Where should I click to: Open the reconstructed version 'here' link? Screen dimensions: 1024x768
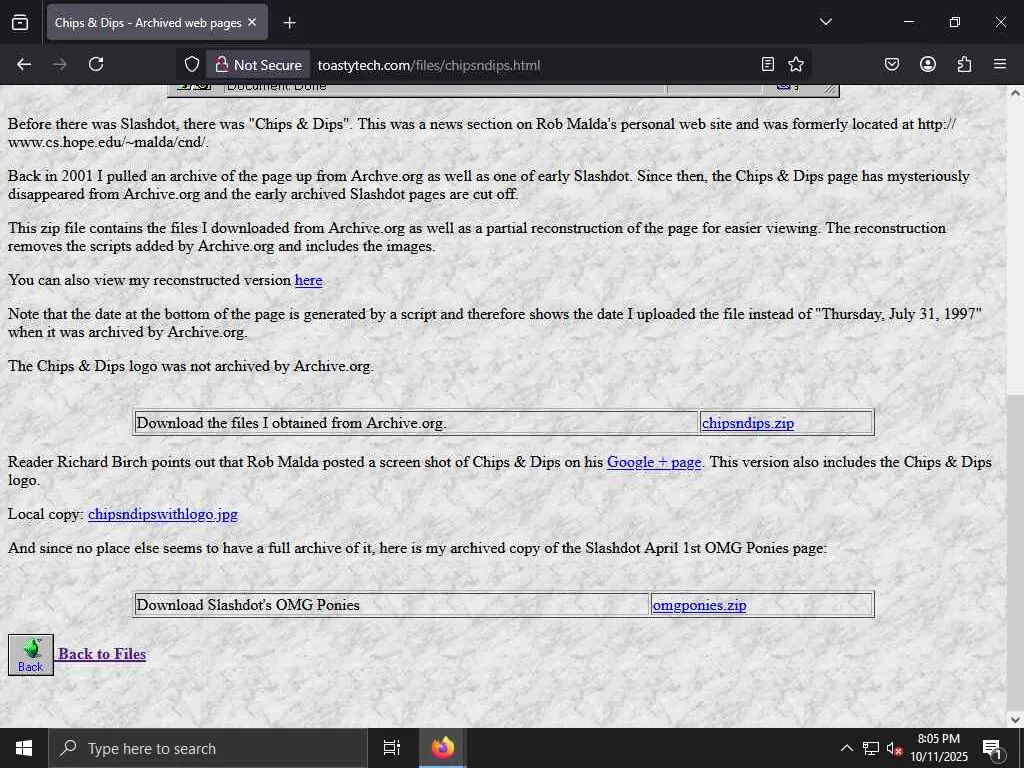(x=308, y=280)
